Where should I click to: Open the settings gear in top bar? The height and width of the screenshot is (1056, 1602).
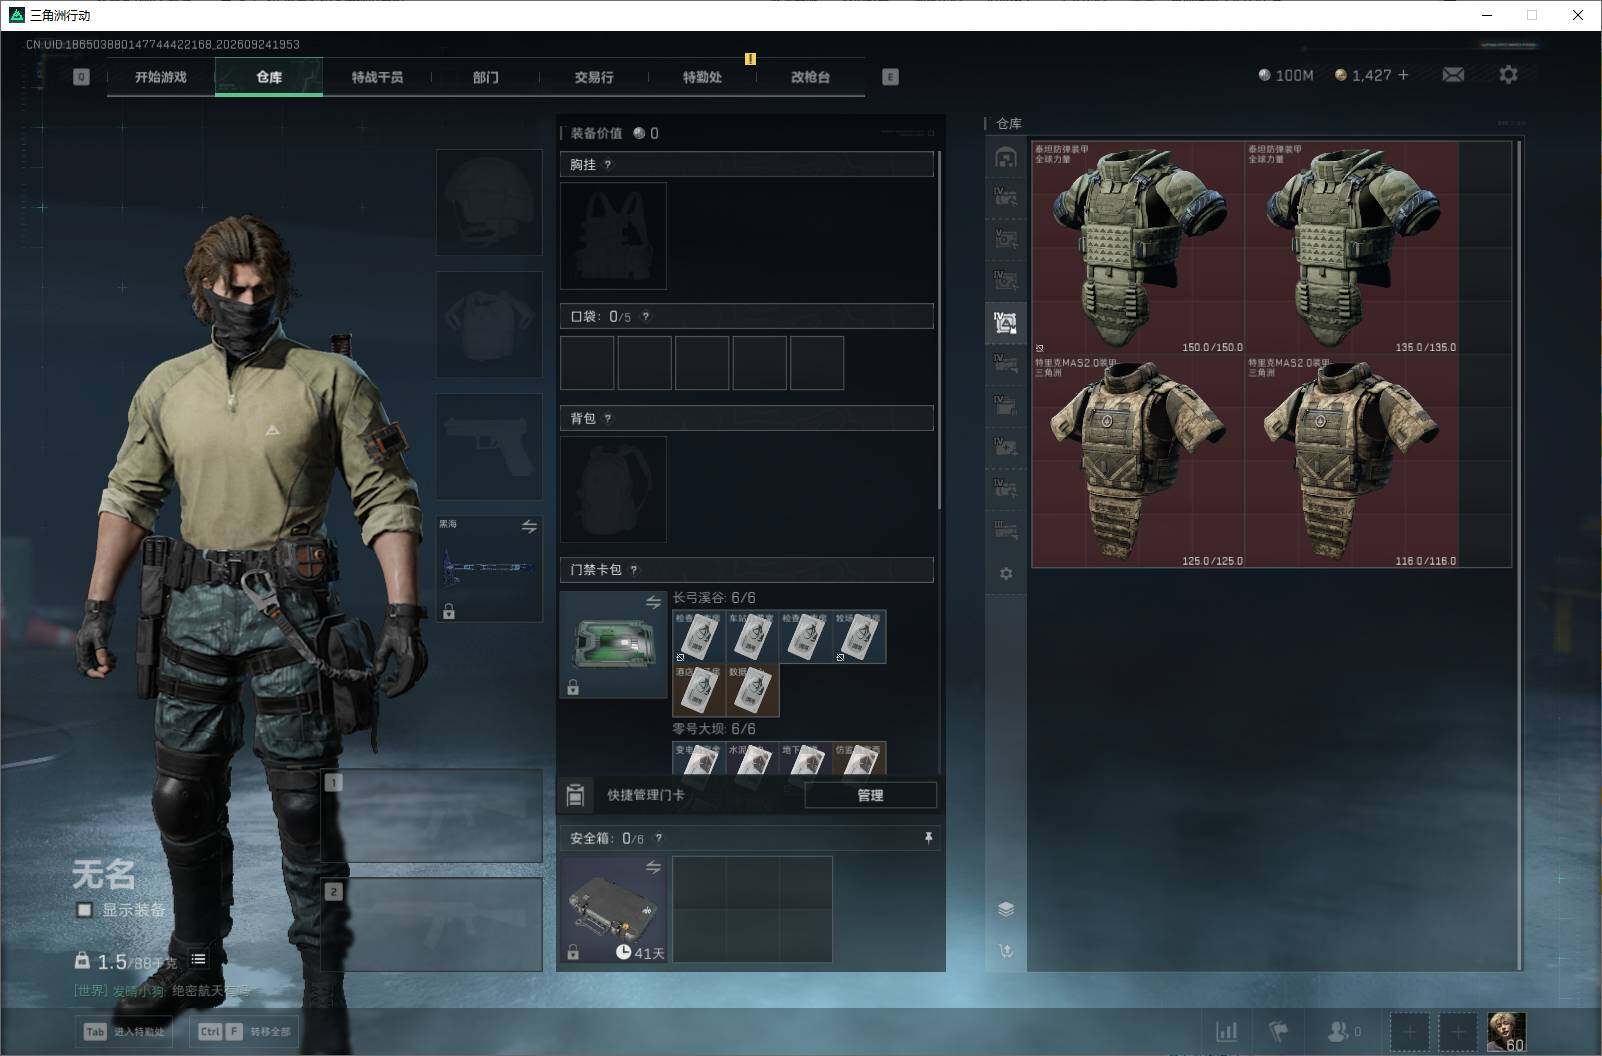pyautogui.click(x=1508, y=75)
